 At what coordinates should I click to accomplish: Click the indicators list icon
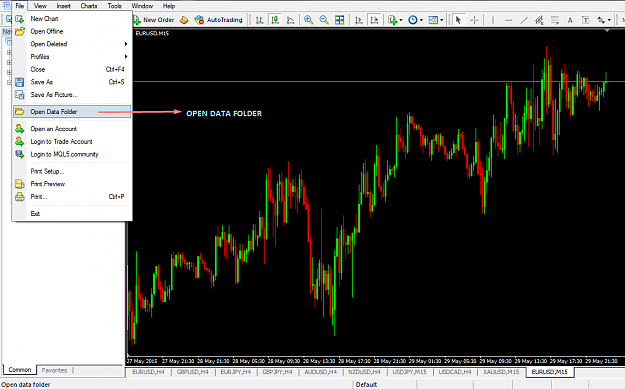(x=393, y=20)
